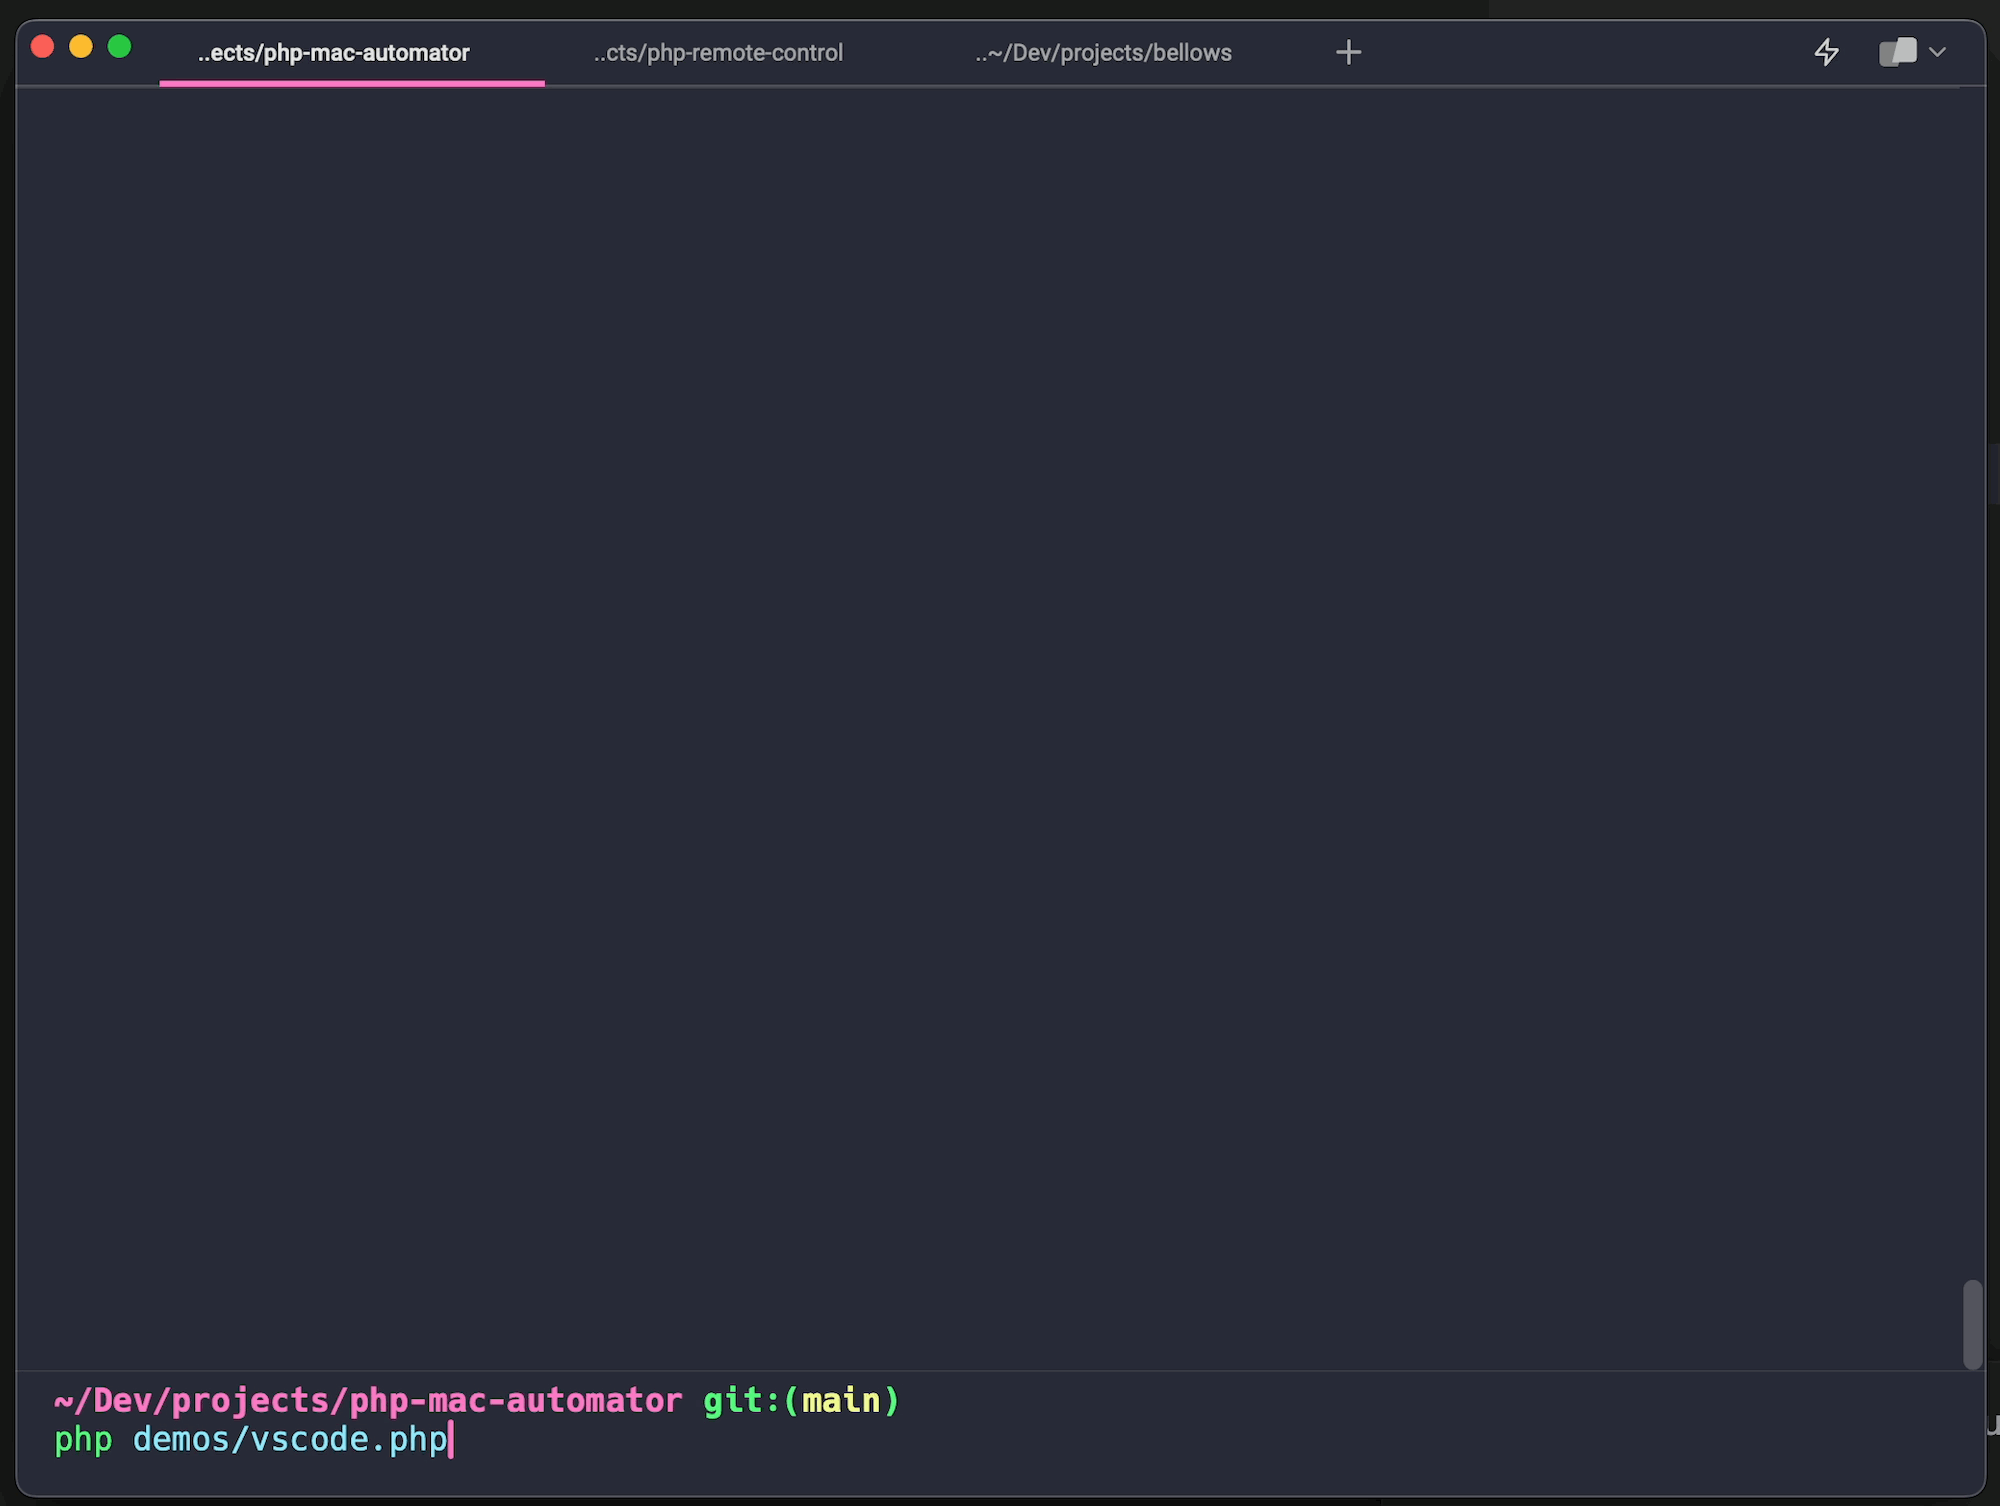Click the green git: prompt label

click(740, 1400)
